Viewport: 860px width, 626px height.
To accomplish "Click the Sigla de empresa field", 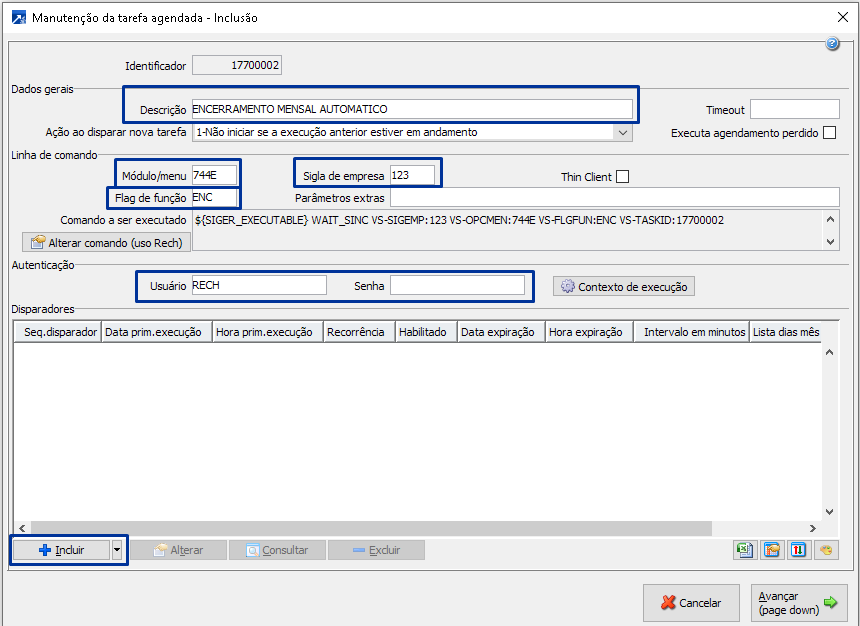I will click(412, 176).
